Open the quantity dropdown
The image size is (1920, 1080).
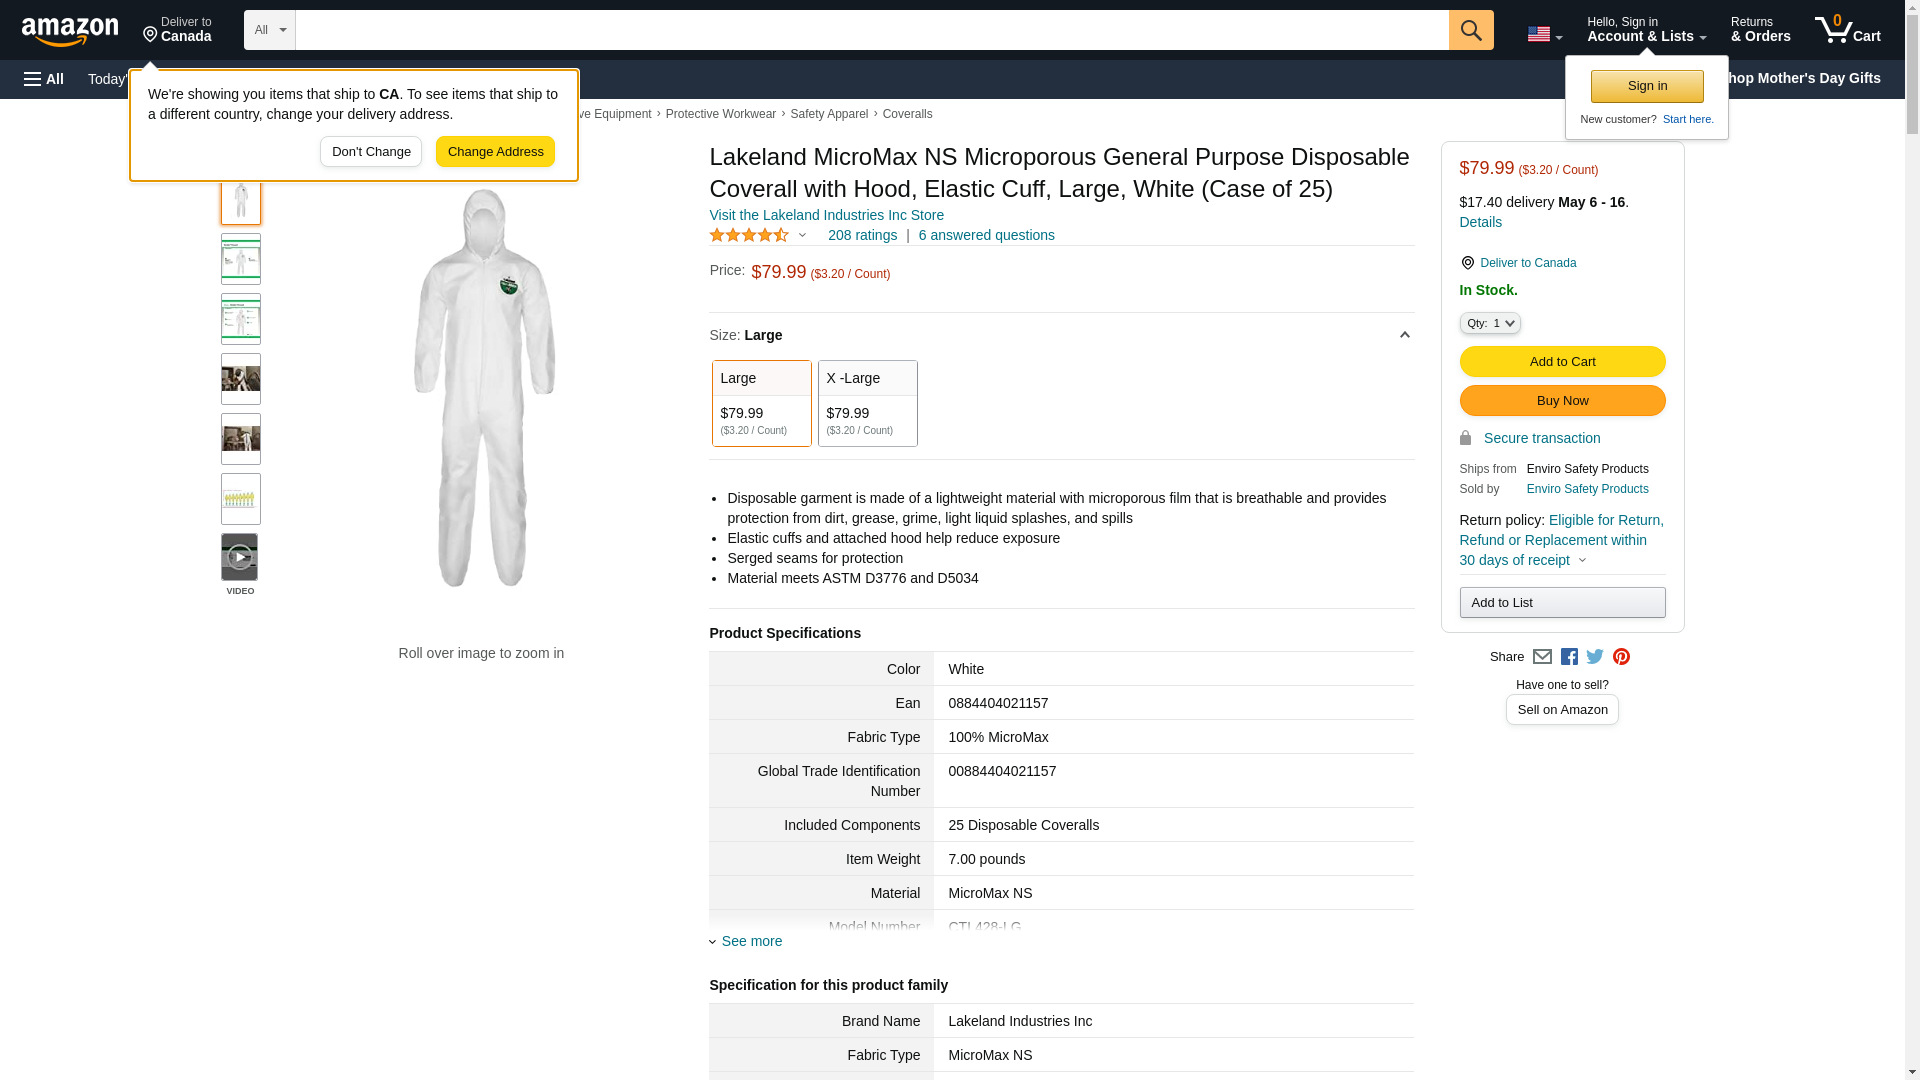(x=1489, y=323)
